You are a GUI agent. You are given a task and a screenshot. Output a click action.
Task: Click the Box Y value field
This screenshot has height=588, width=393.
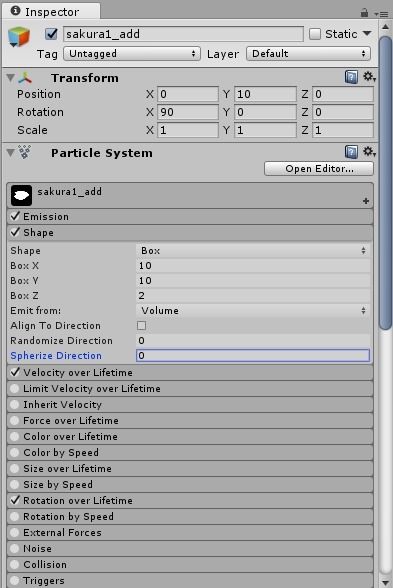[253, 280]
